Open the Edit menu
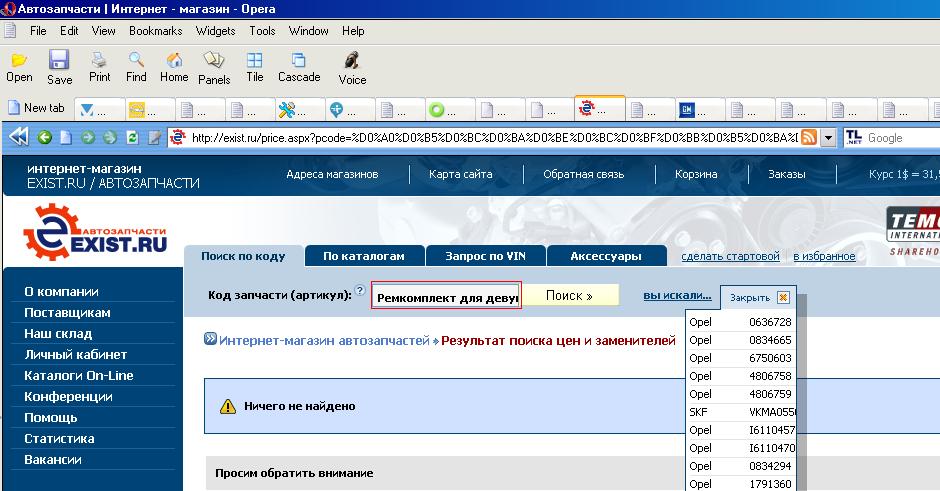 click(69, 31)
